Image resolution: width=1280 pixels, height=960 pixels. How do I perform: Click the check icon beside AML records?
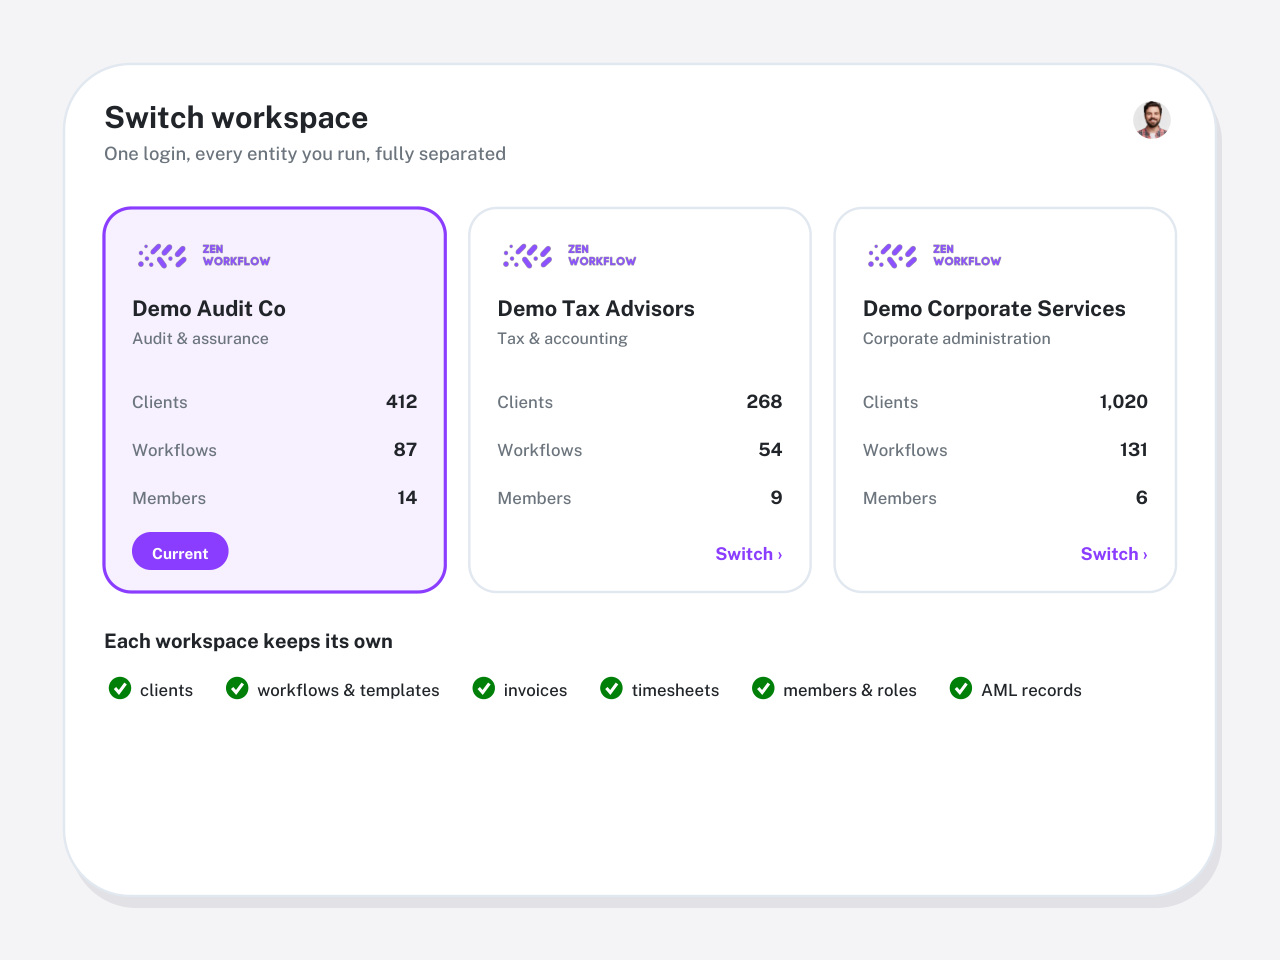pyautogui.click(x=961, y=688)
